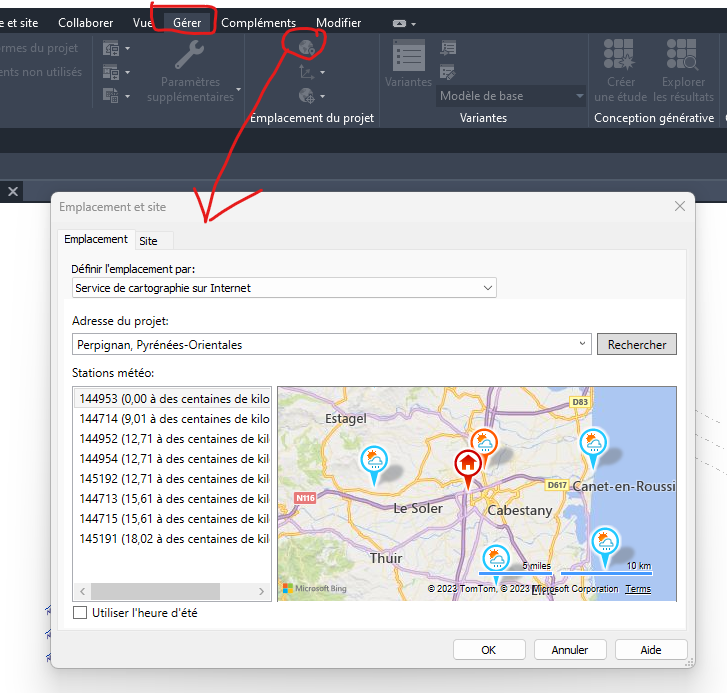The image size is (727, 693).
Task: Click the second settings icon beside Paramètres
Action: pyautogui.click(x=111, y=72)
